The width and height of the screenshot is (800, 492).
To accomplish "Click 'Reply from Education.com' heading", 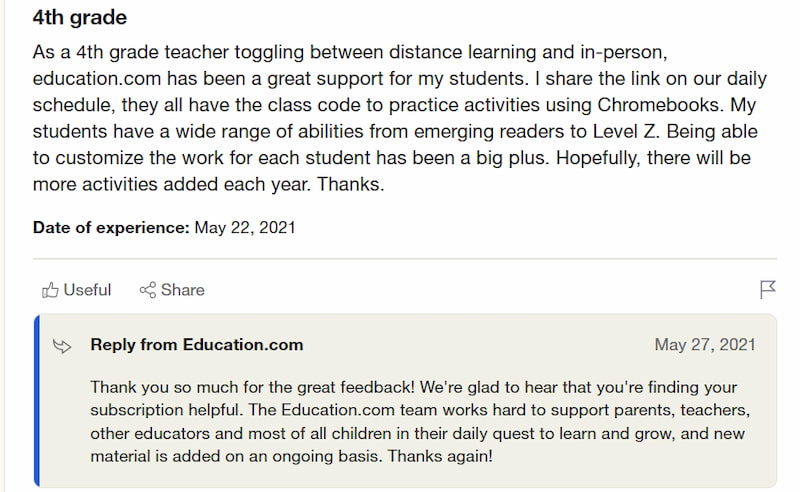I will coord(196,345).
